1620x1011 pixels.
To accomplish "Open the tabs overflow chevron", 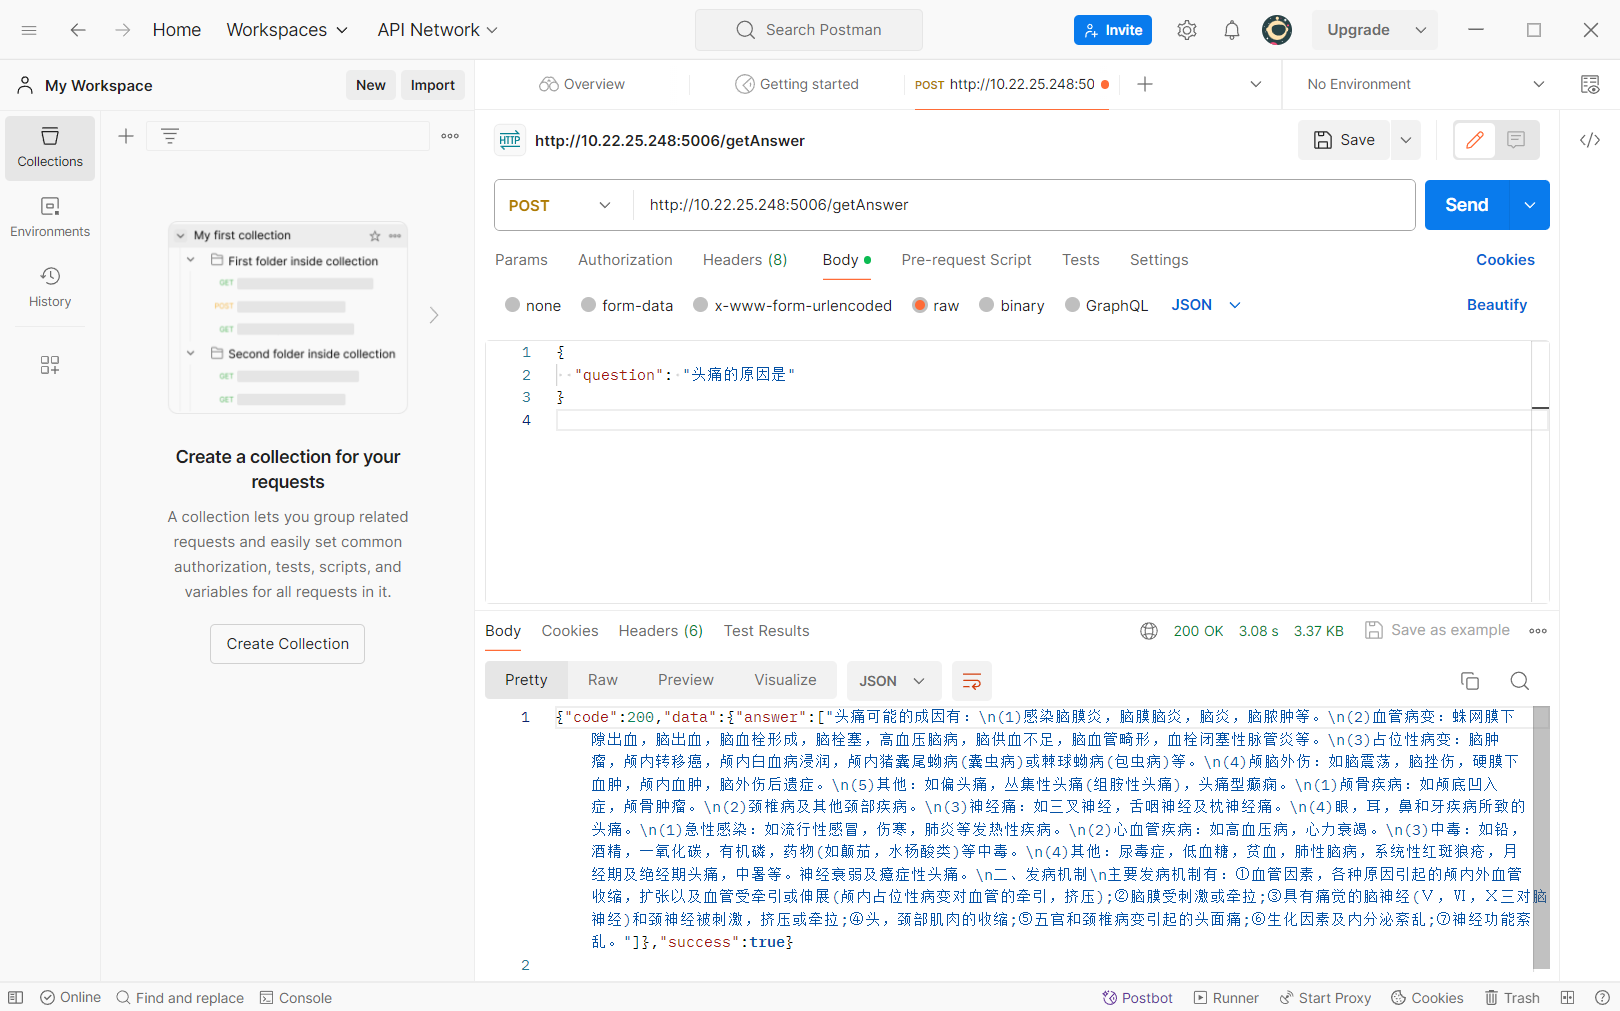I will coord(1256,84).
